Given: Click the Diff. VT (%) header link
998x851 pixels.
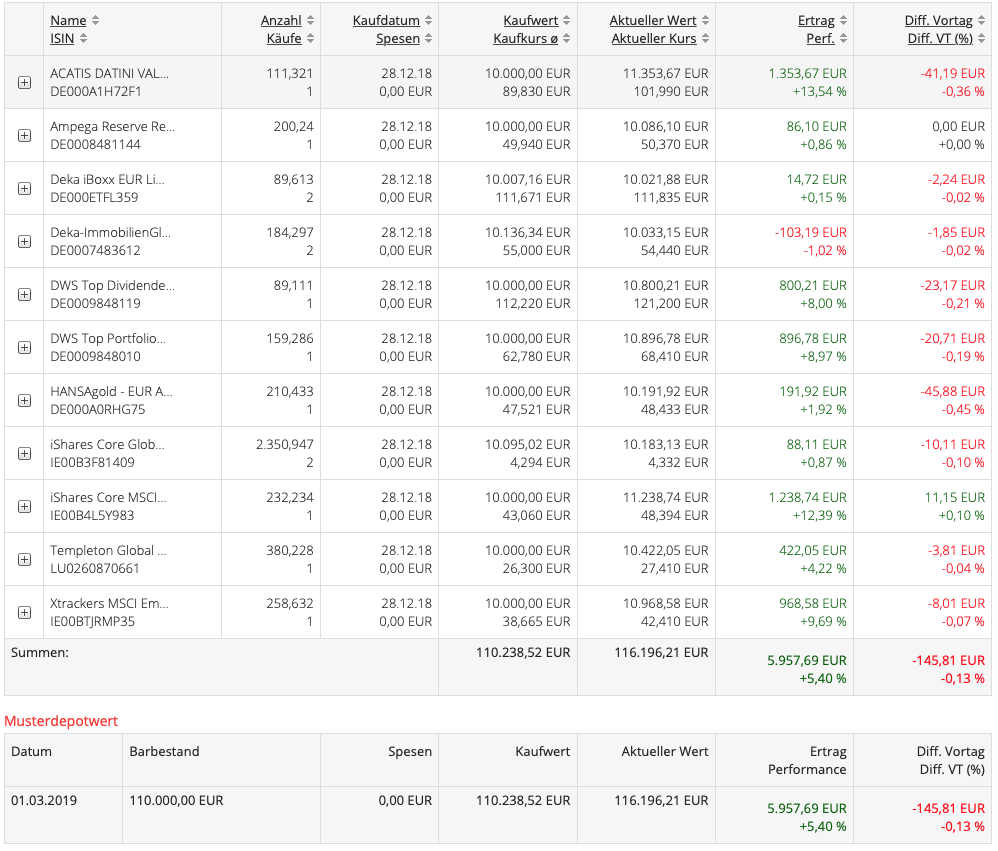Looking at the screenshot, I should point(939,39).
